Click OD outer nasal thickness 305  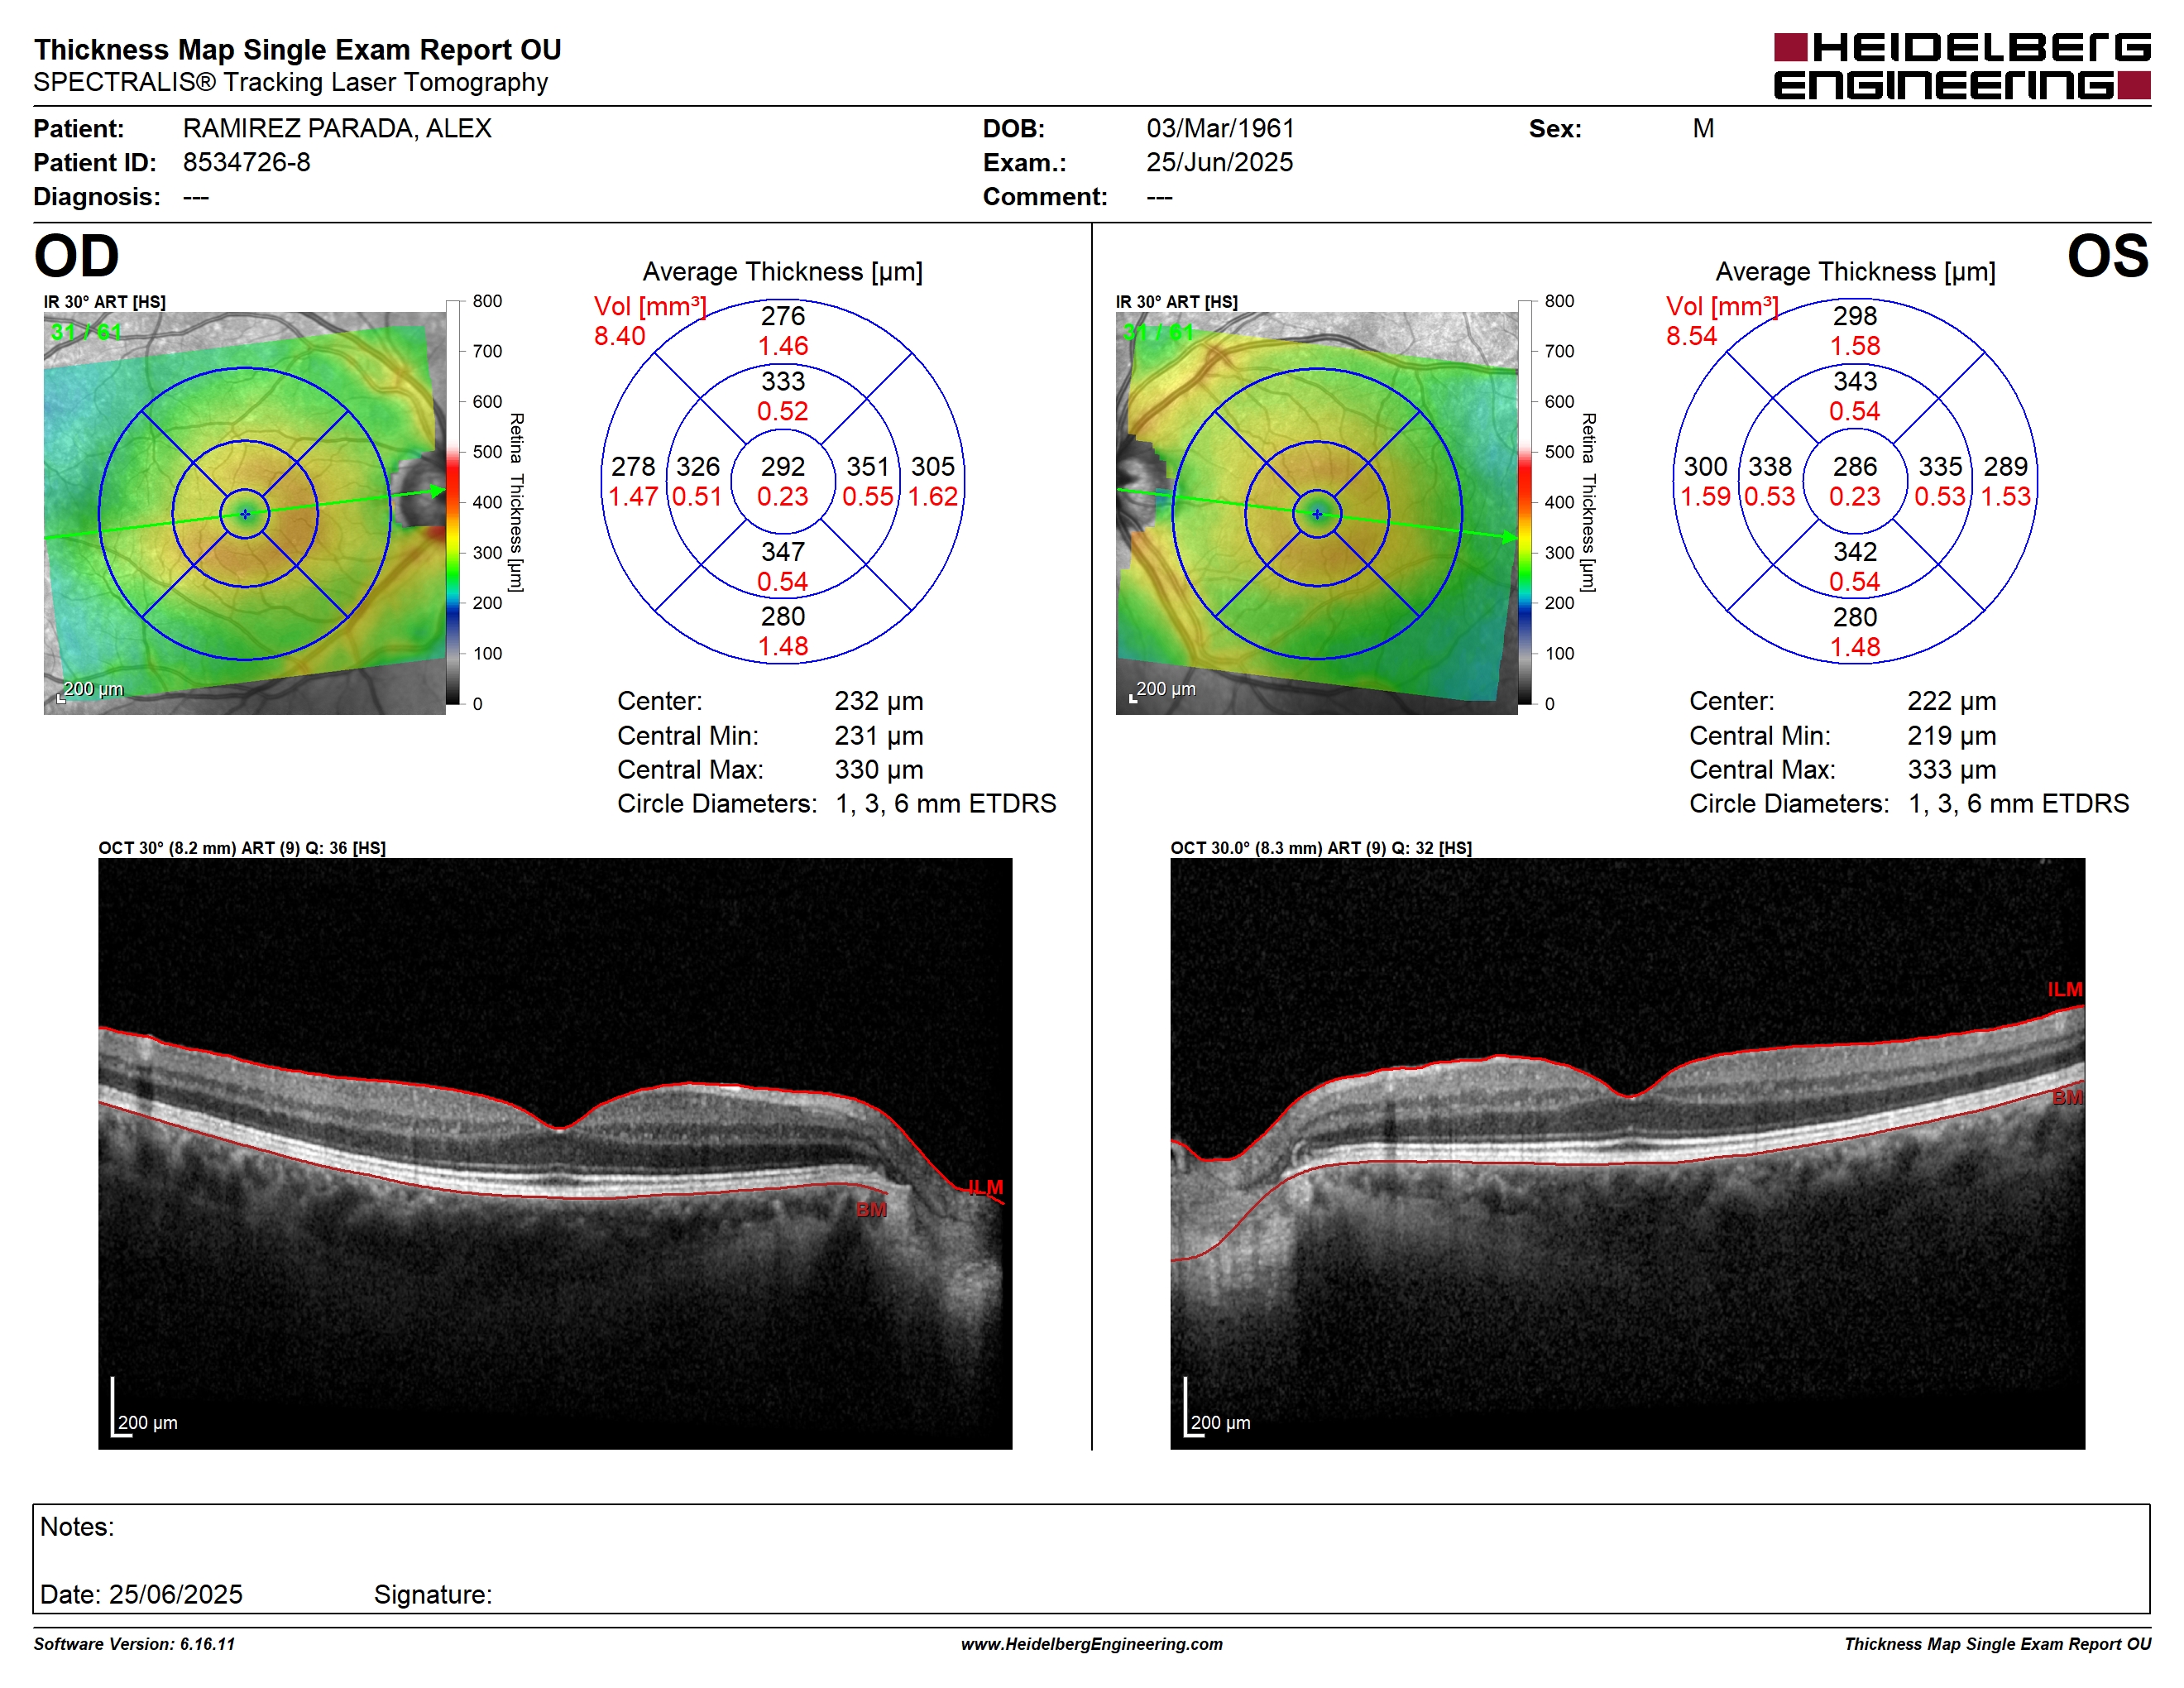[933, 466]
